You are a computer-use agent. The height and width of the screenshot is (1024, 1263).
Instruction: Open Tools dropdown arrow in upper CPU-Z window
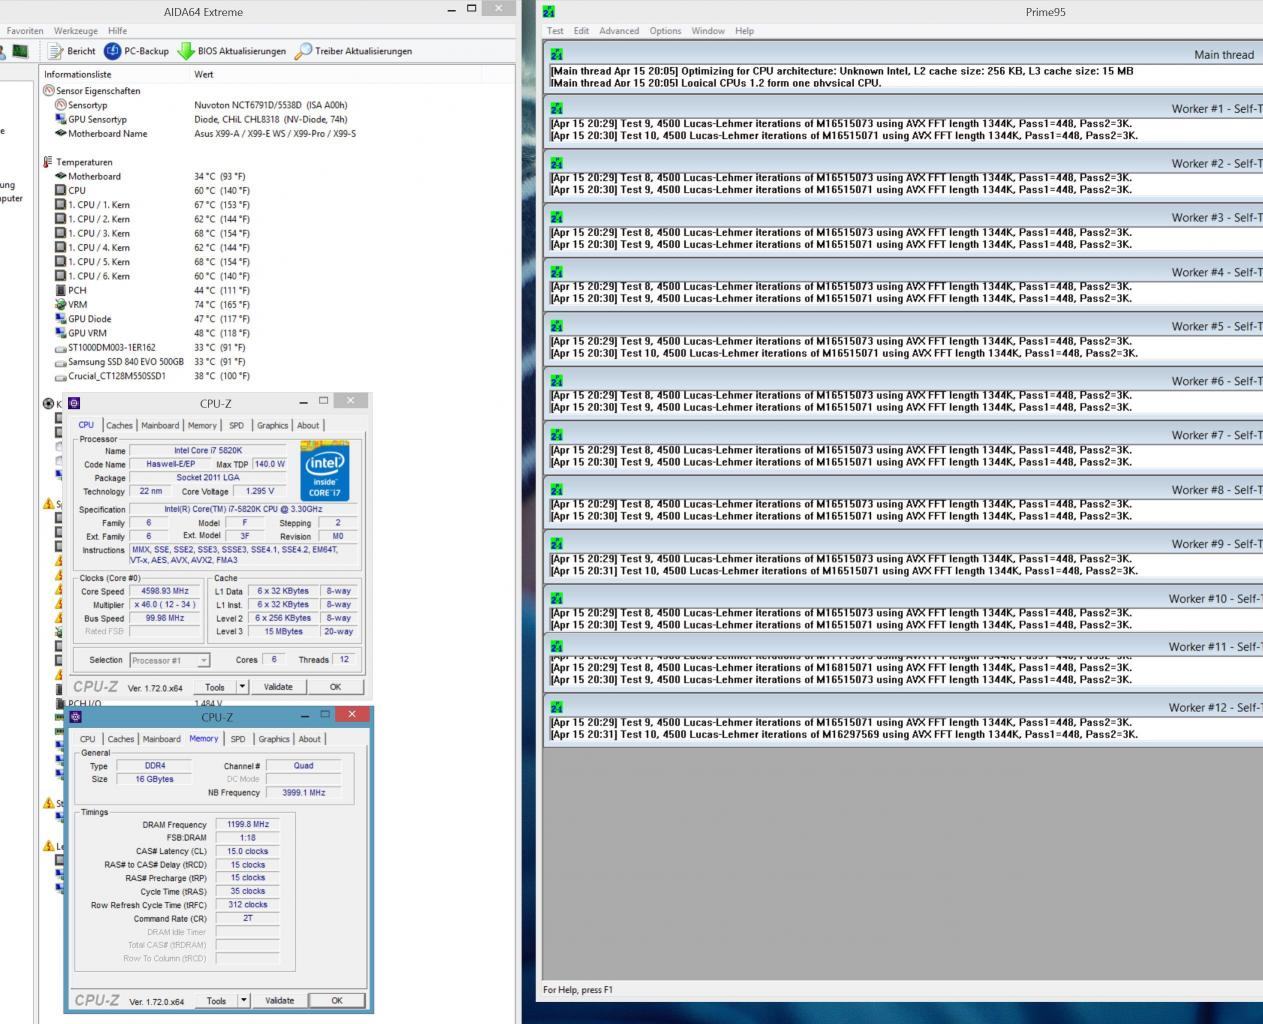point(242,687)
